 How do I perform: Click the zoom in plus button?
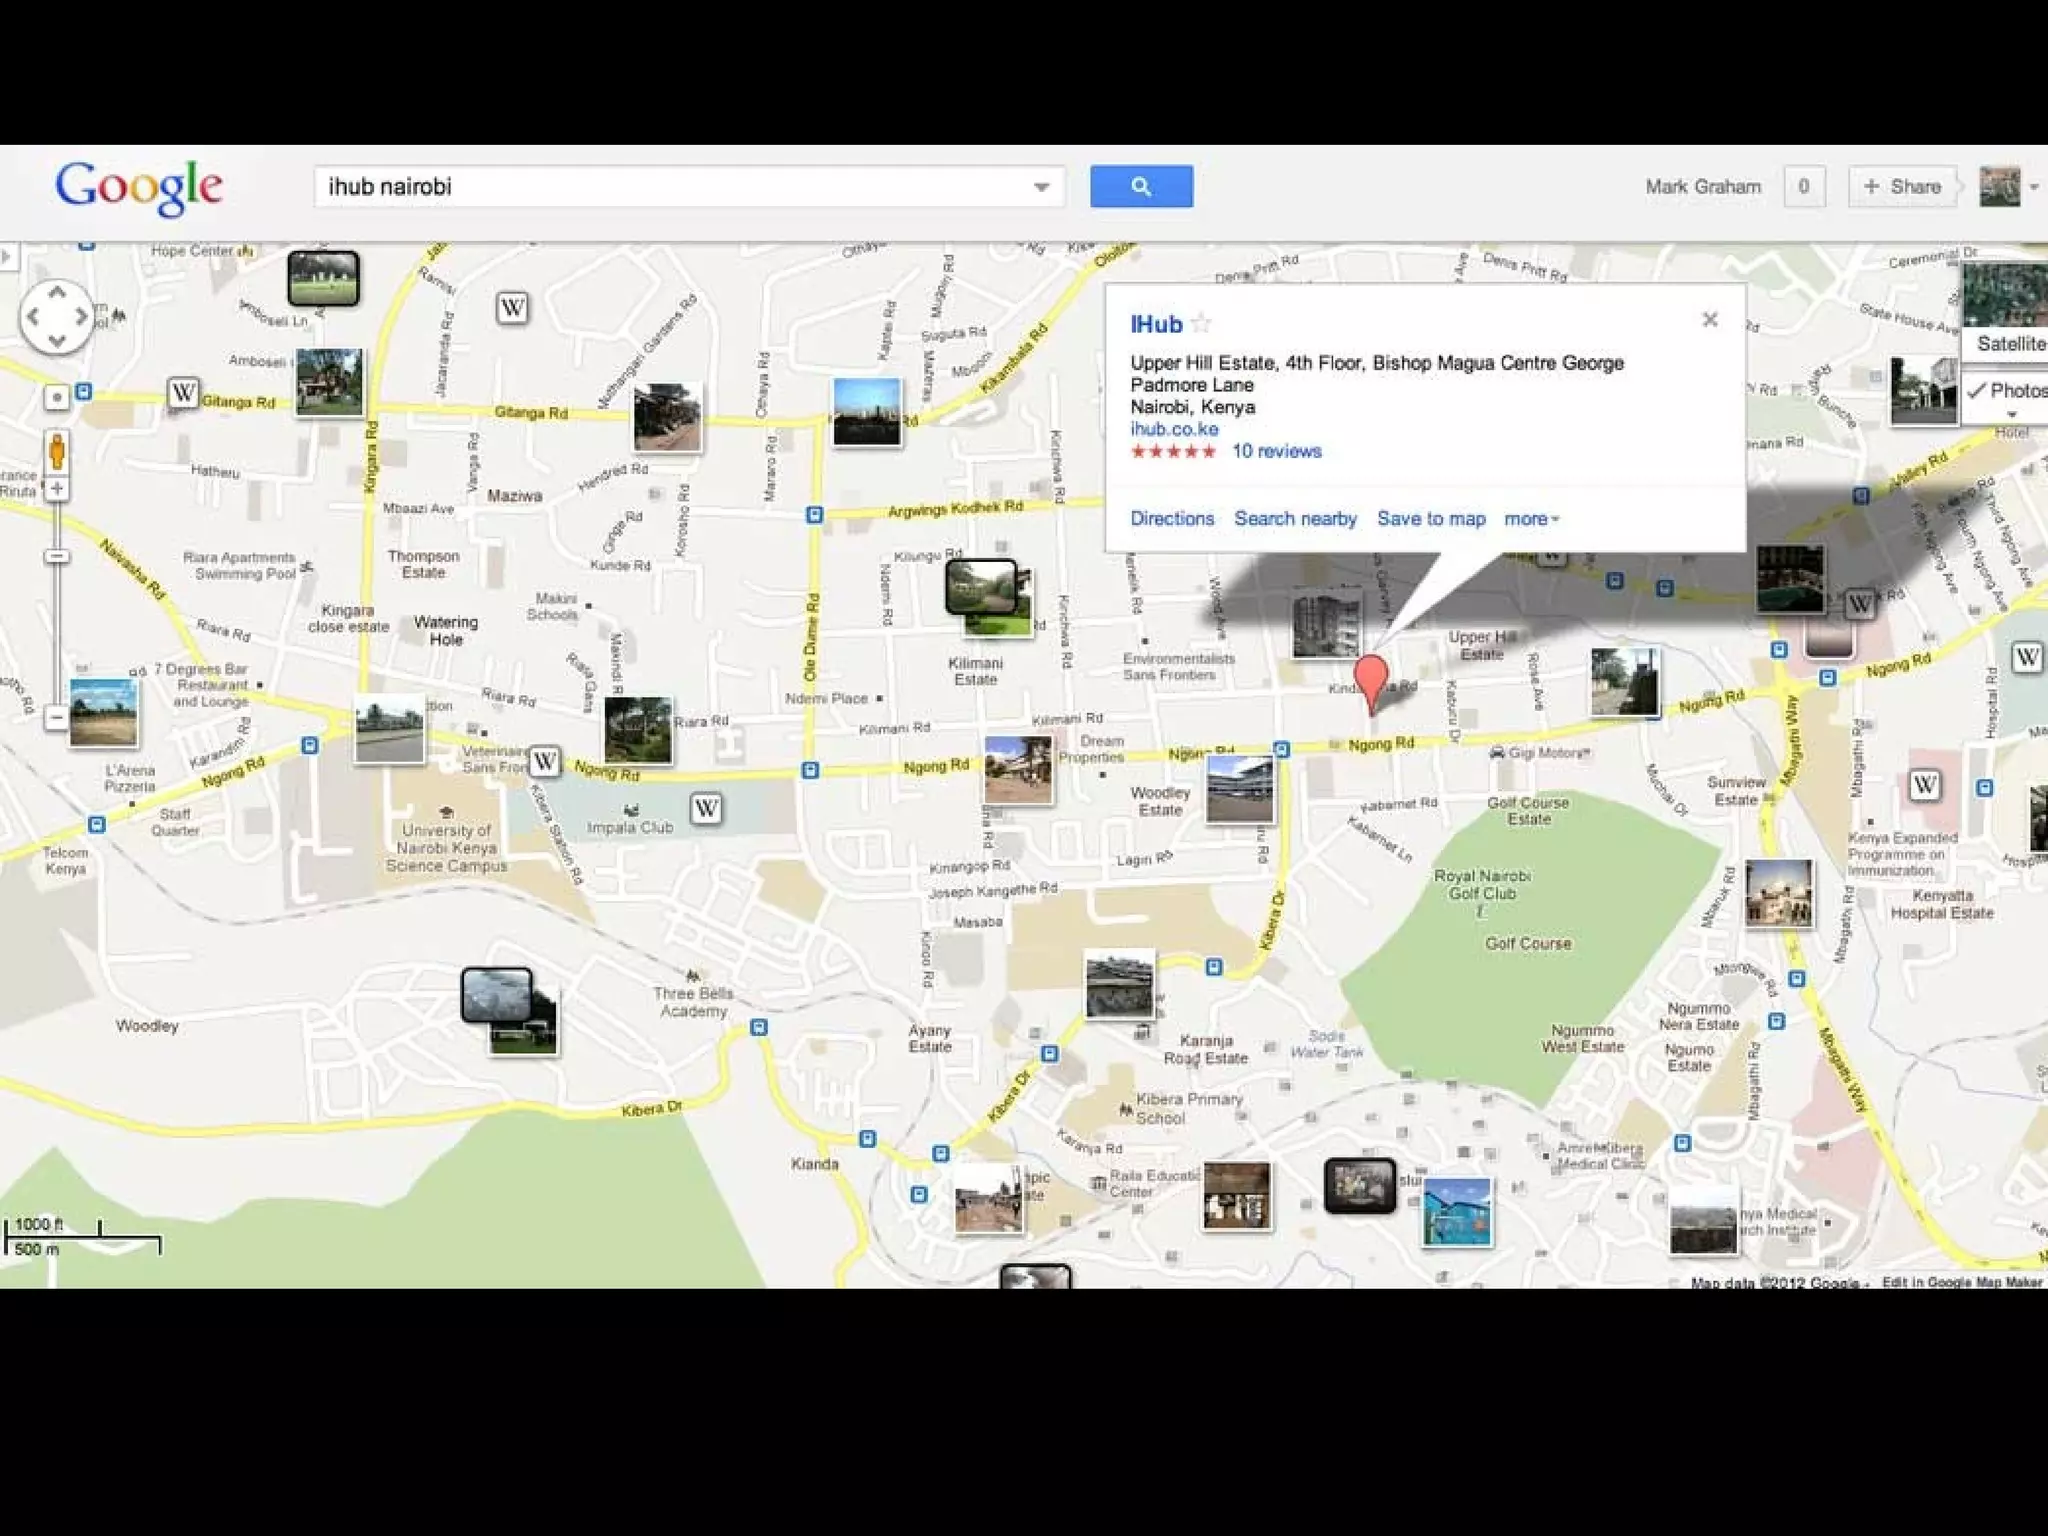pyautogui.click(x=57, y=489)
